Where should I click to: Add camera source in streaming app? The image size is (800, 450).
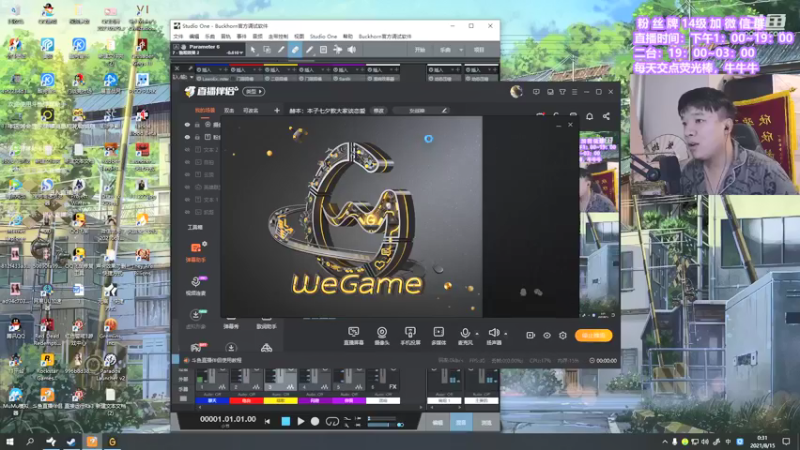382,336
